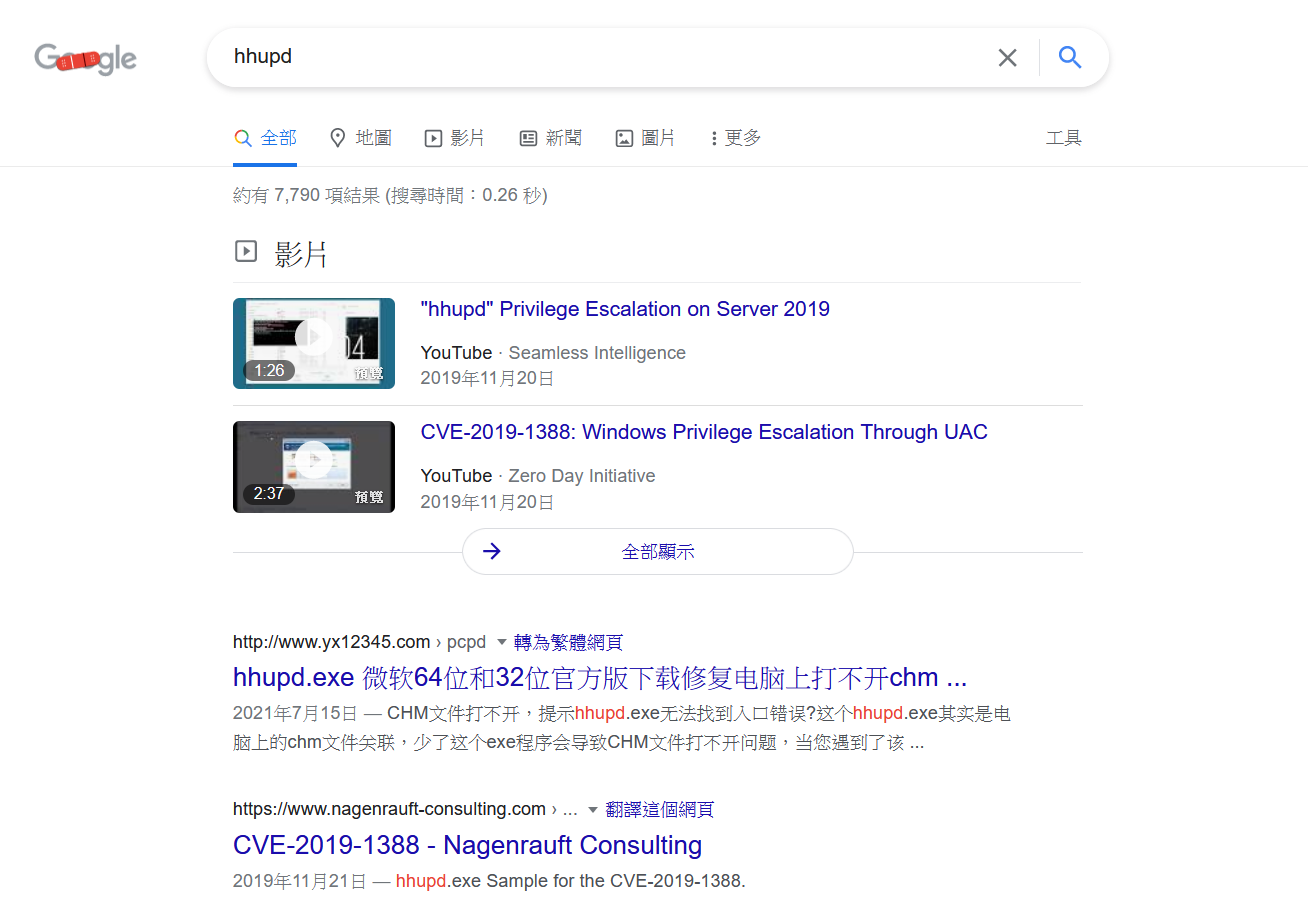Focus the search input containing hhupd
Image resolution: width=1308 pixels, height=921 pixels.
click(x=600, y=57)
